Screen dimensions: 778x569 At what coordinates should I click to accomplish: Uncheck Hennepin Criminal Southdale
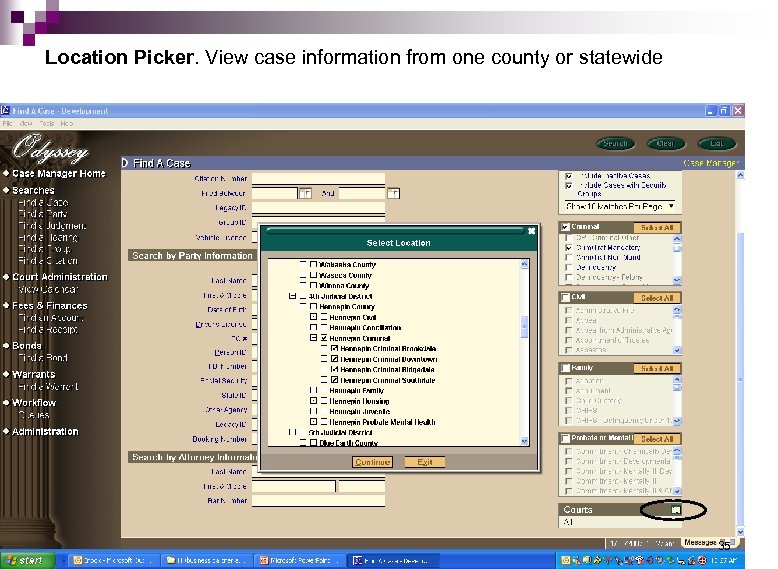click(x=334, y=380)
